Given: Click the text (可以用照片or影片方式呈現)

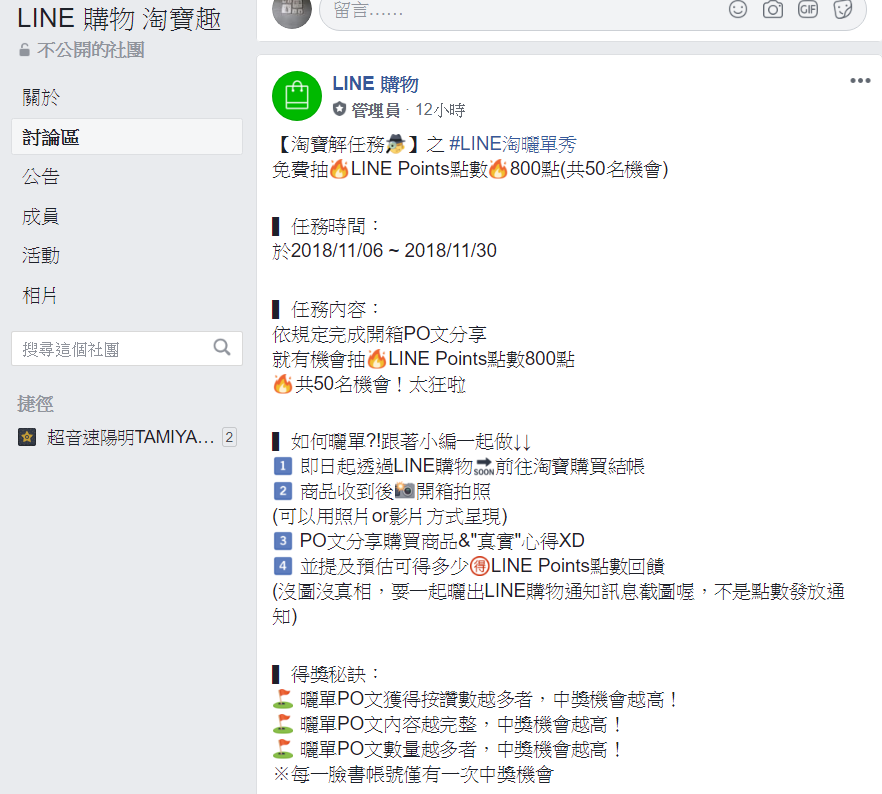Looking at the screenshot, I should pyautogui.click(x=390, y=516).
